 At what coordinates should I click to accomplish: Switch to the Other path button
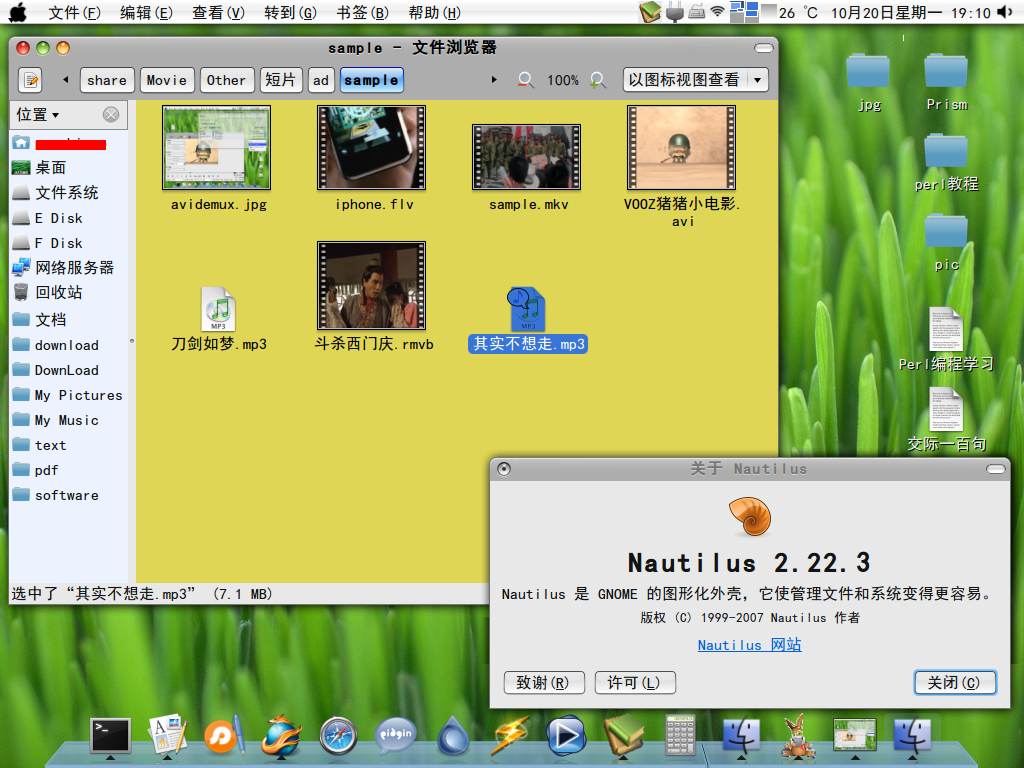tap(226, 80)
